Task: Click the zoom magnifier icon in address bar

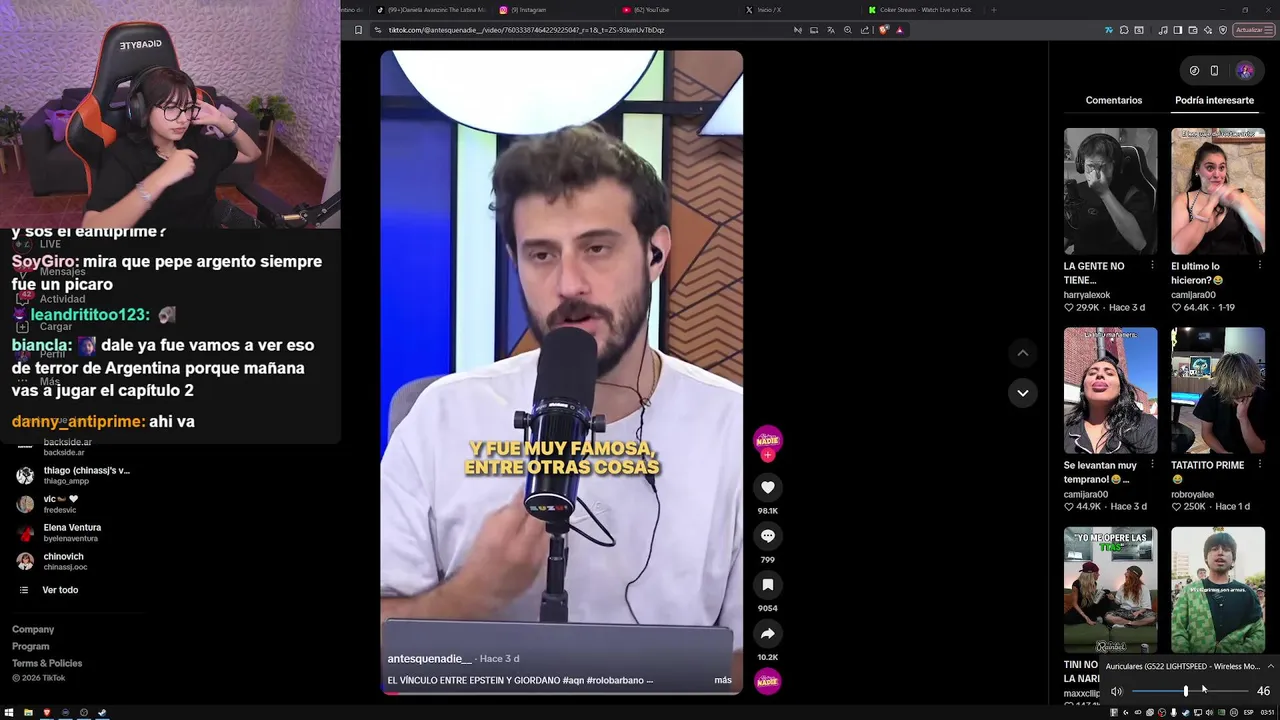Action: [848, 30]
